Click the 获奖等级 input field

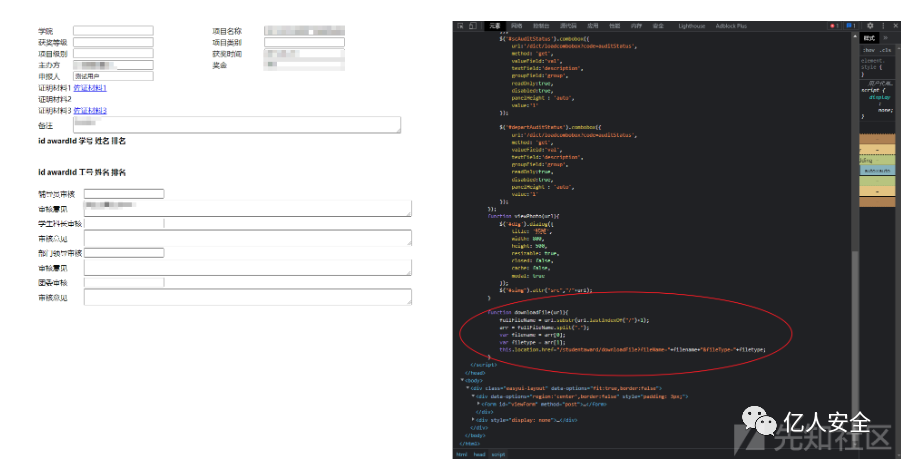pos(113,42)
